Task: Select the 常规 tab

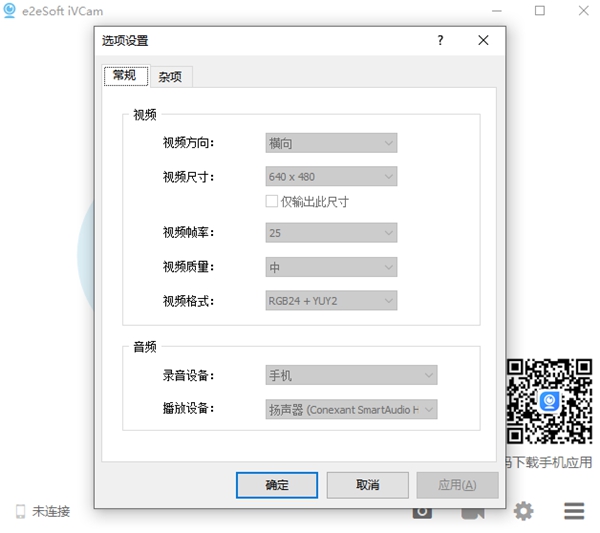Action: 126,76
